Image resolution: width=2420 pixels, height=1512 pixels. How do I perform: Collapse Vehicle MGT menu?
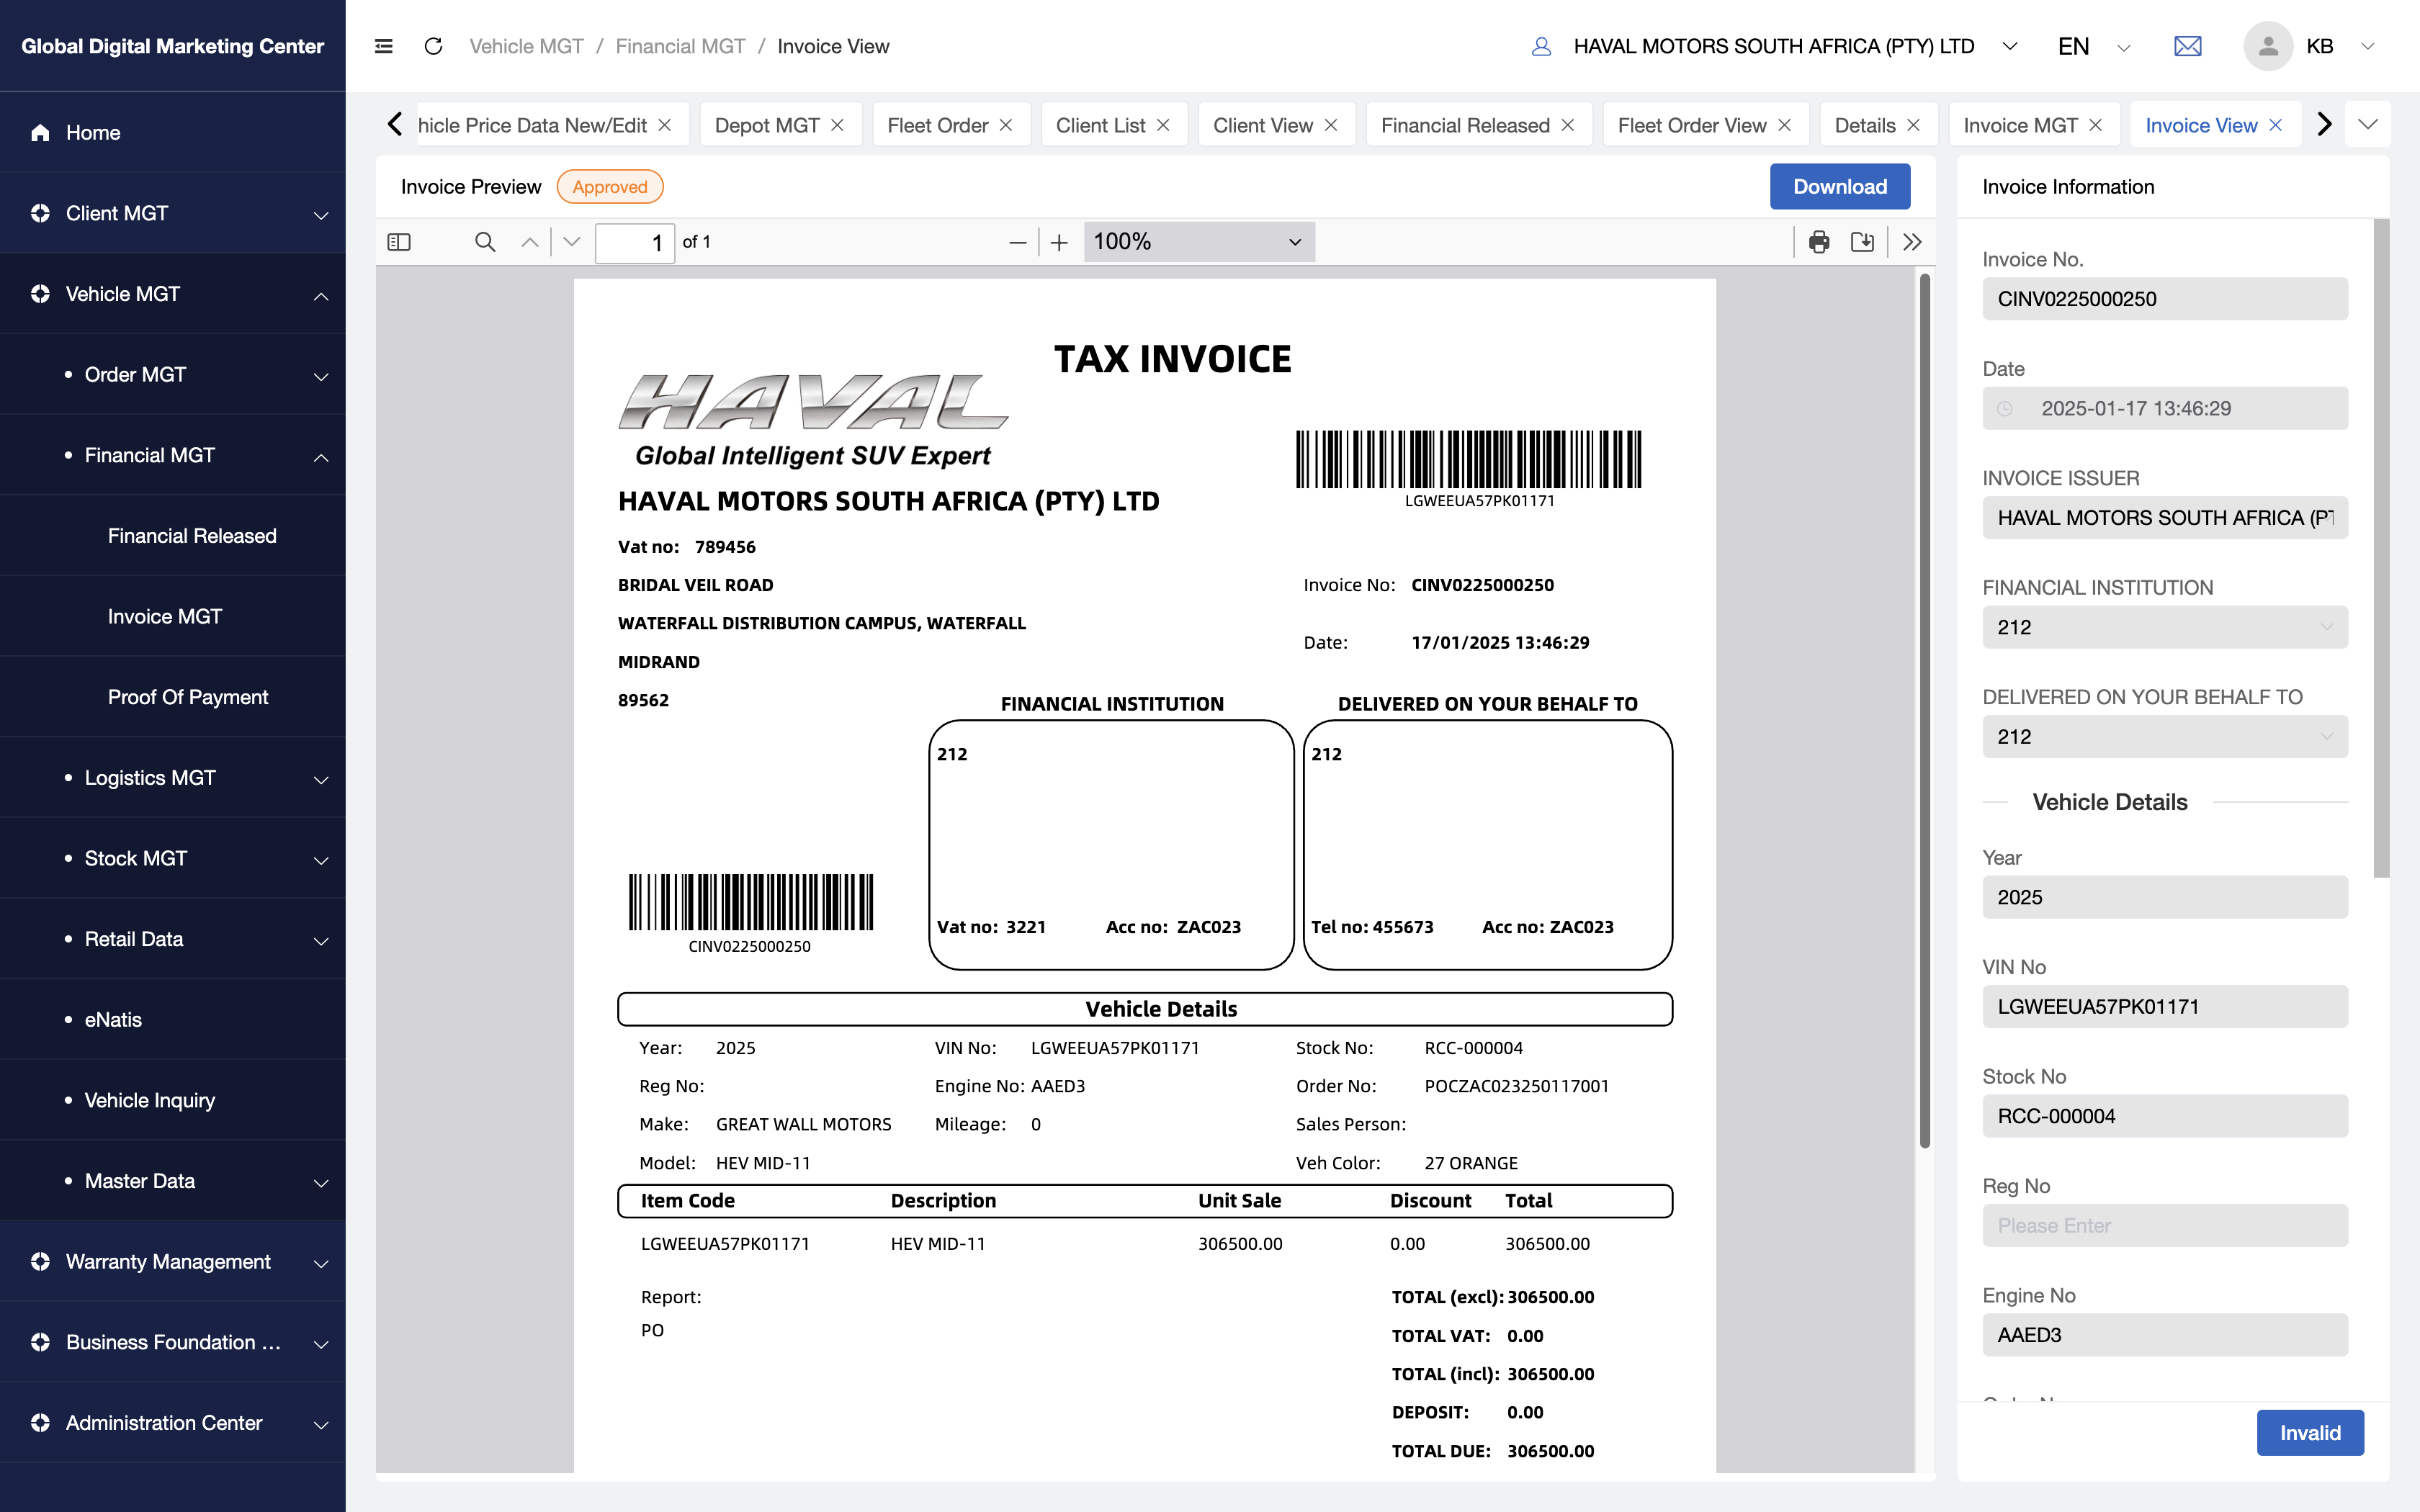pyautogui.click(x=173, y=294)
